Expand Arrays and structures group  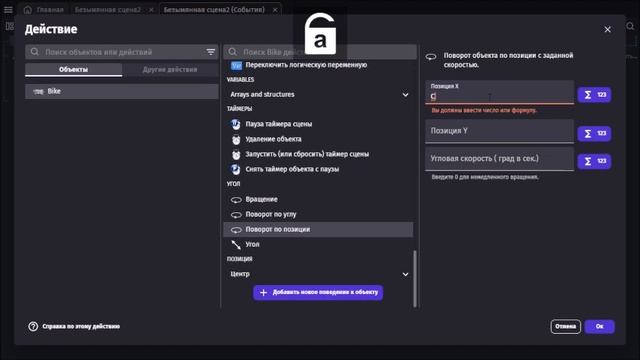point(318,94)
